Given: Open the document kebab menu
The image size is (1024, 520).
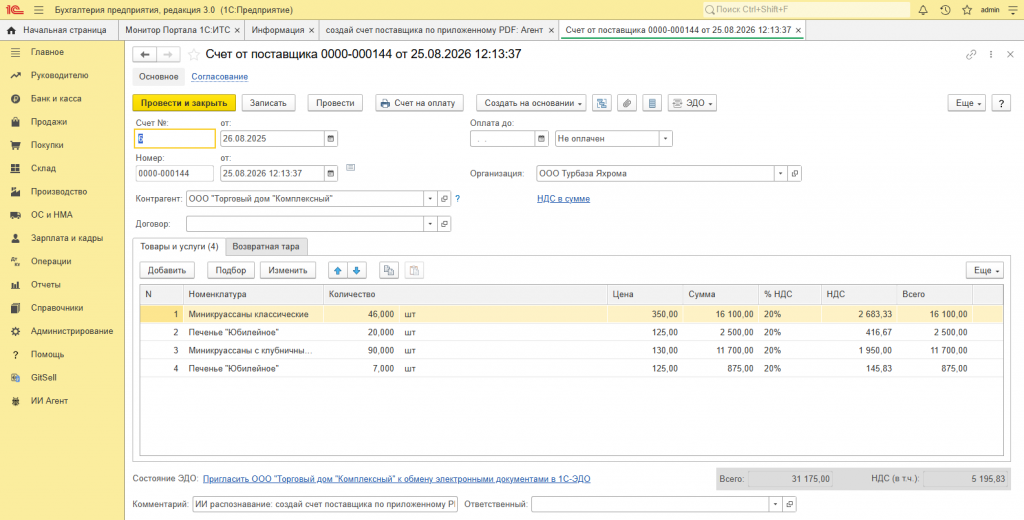Looking at the screenshot, I should pyautogui.click(x=991, y=55).
